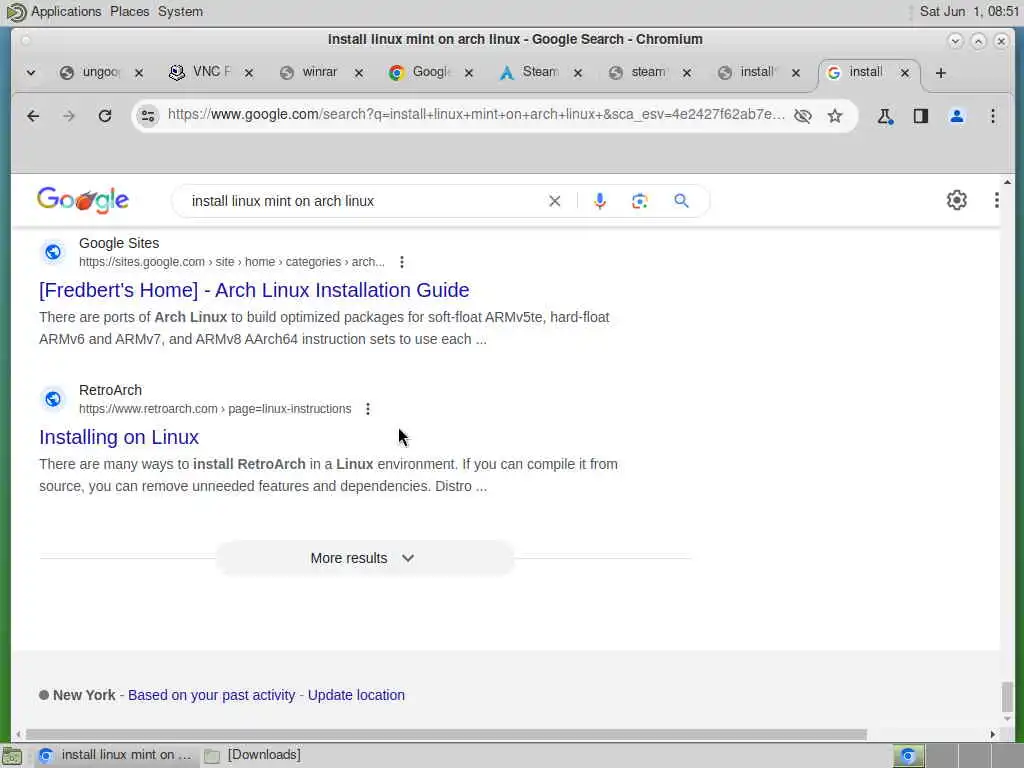
Task: Click the sites.google.com result URL
Action: tap(232, 262)
